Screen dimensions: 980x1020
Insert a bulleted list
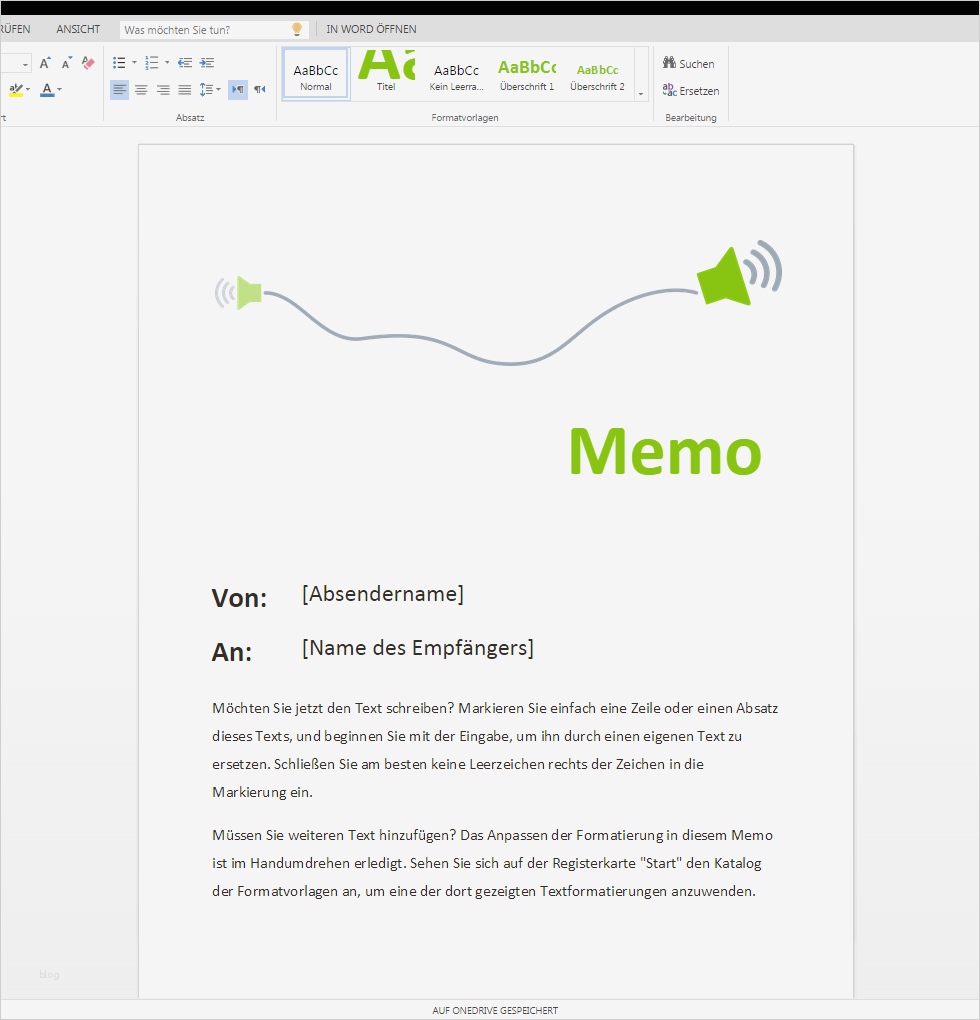point(119,63)
